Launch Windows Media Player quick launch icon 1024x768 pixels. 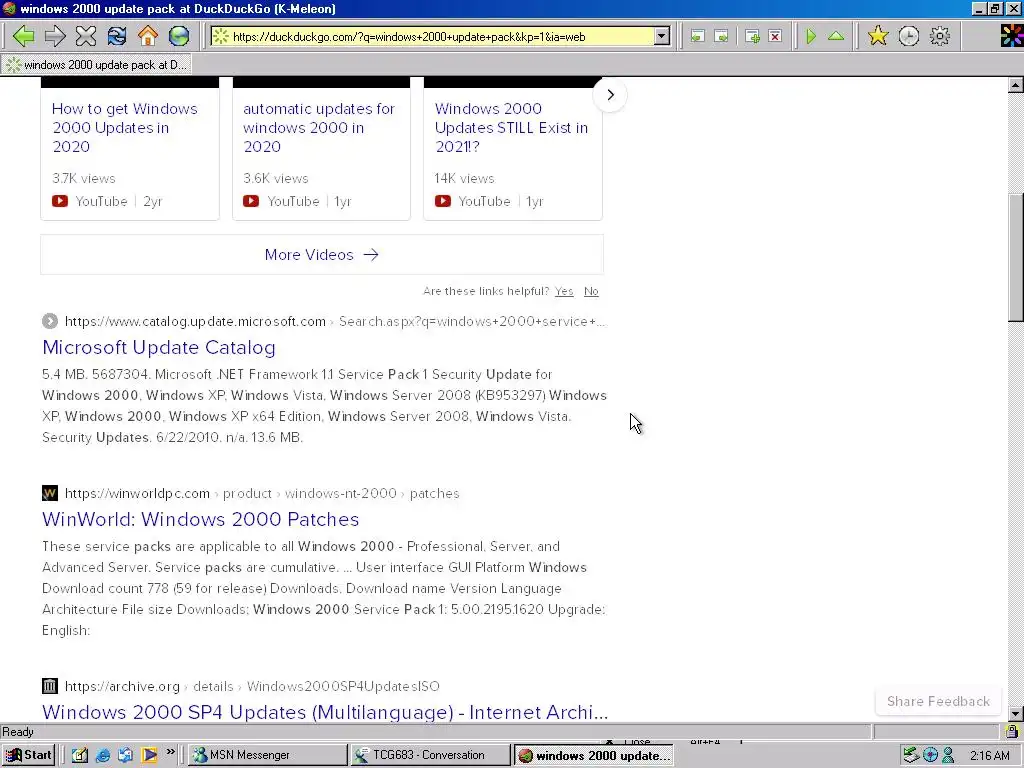coord(149,755)
